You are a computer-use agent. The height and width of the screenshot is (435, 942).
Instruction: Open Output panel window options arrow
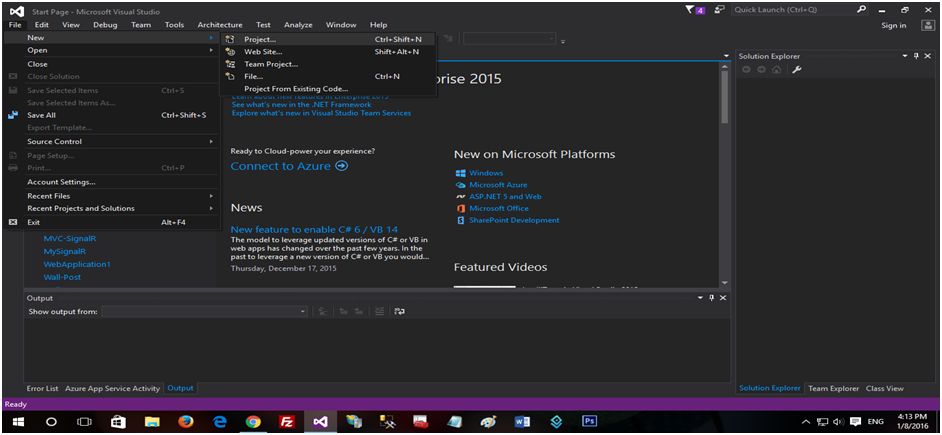(700, 298)
